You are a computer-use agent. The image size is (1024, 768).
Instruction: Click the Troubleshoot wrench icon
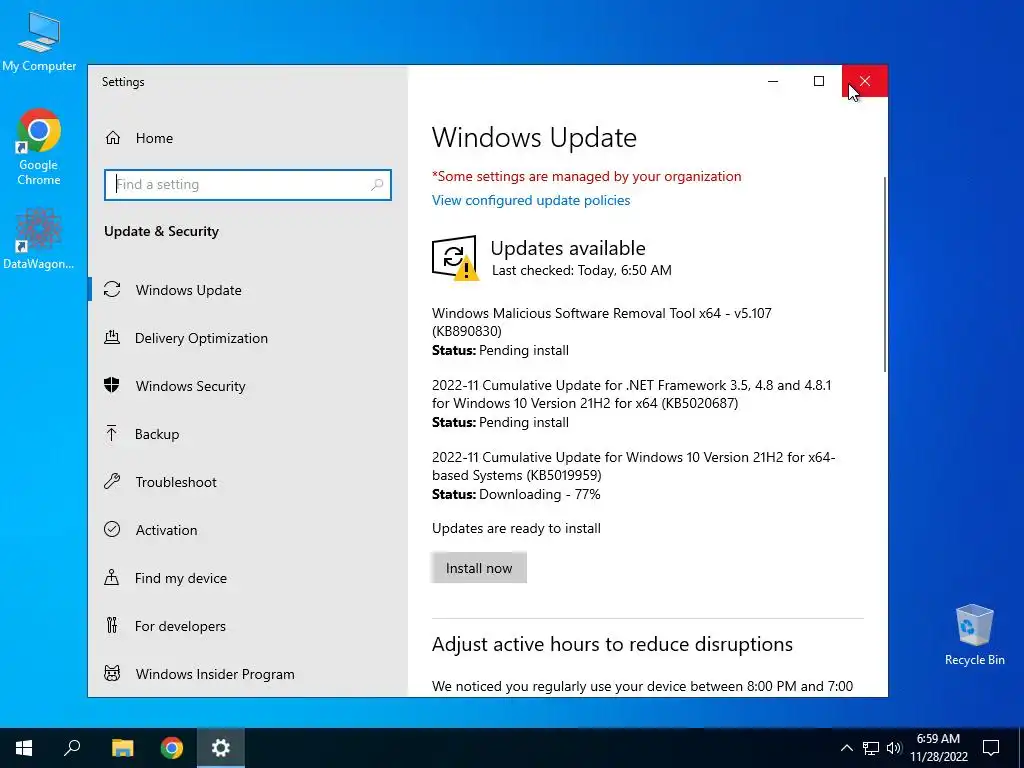point(112,481)
